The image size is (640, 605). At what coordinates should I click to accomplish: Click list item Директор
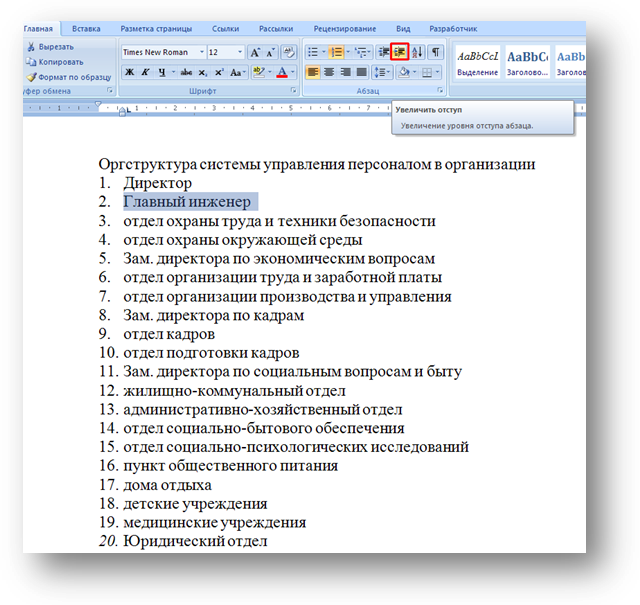158,183
